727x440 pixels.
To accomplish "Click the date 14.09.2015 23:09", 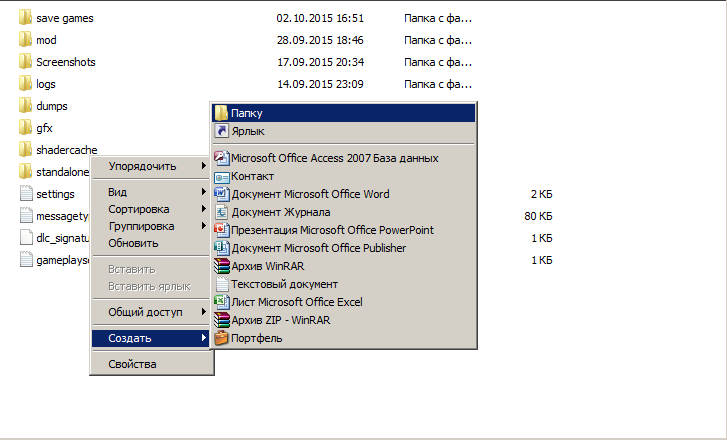I will pyautogui.click(x=320, y=84).
